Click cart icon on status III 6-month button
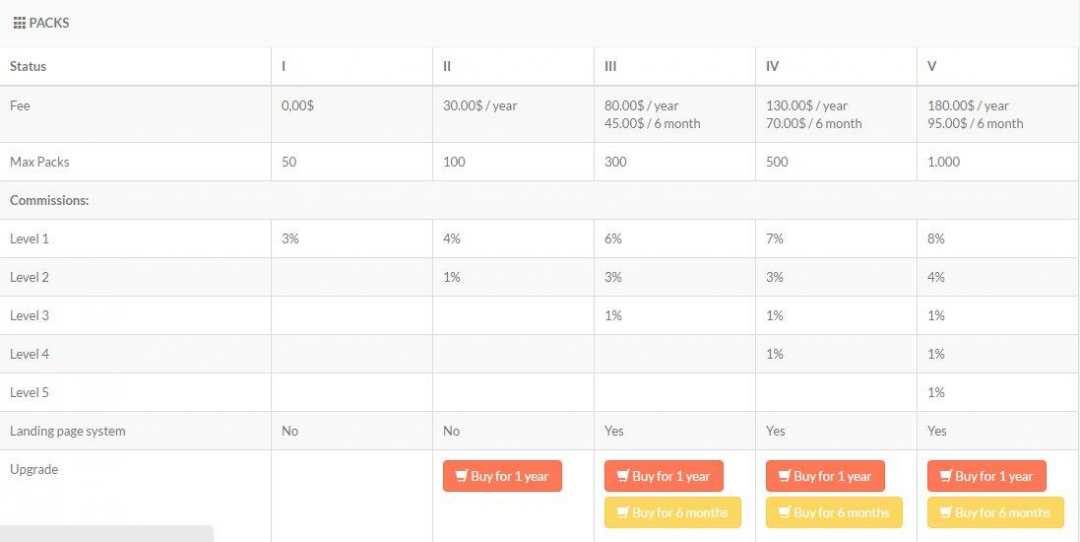 click(x=622, y=513)
